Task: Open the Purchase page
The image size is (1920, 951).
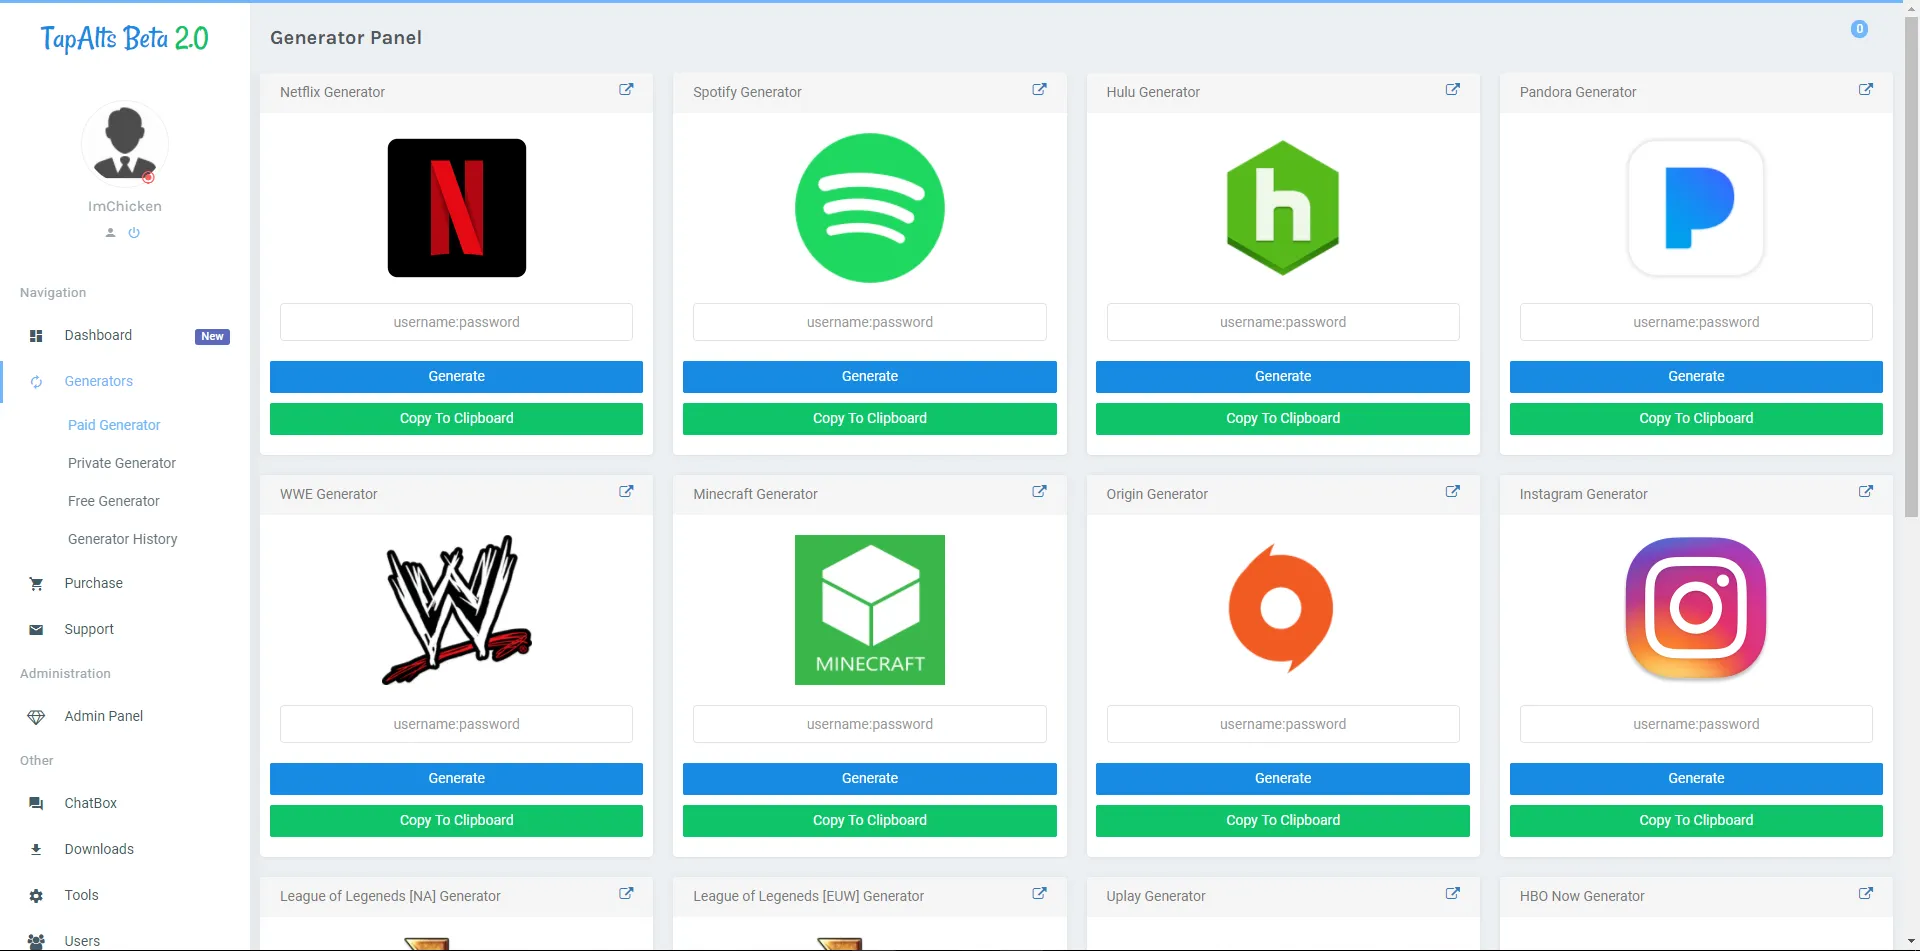Action: [x=94, y=583]
